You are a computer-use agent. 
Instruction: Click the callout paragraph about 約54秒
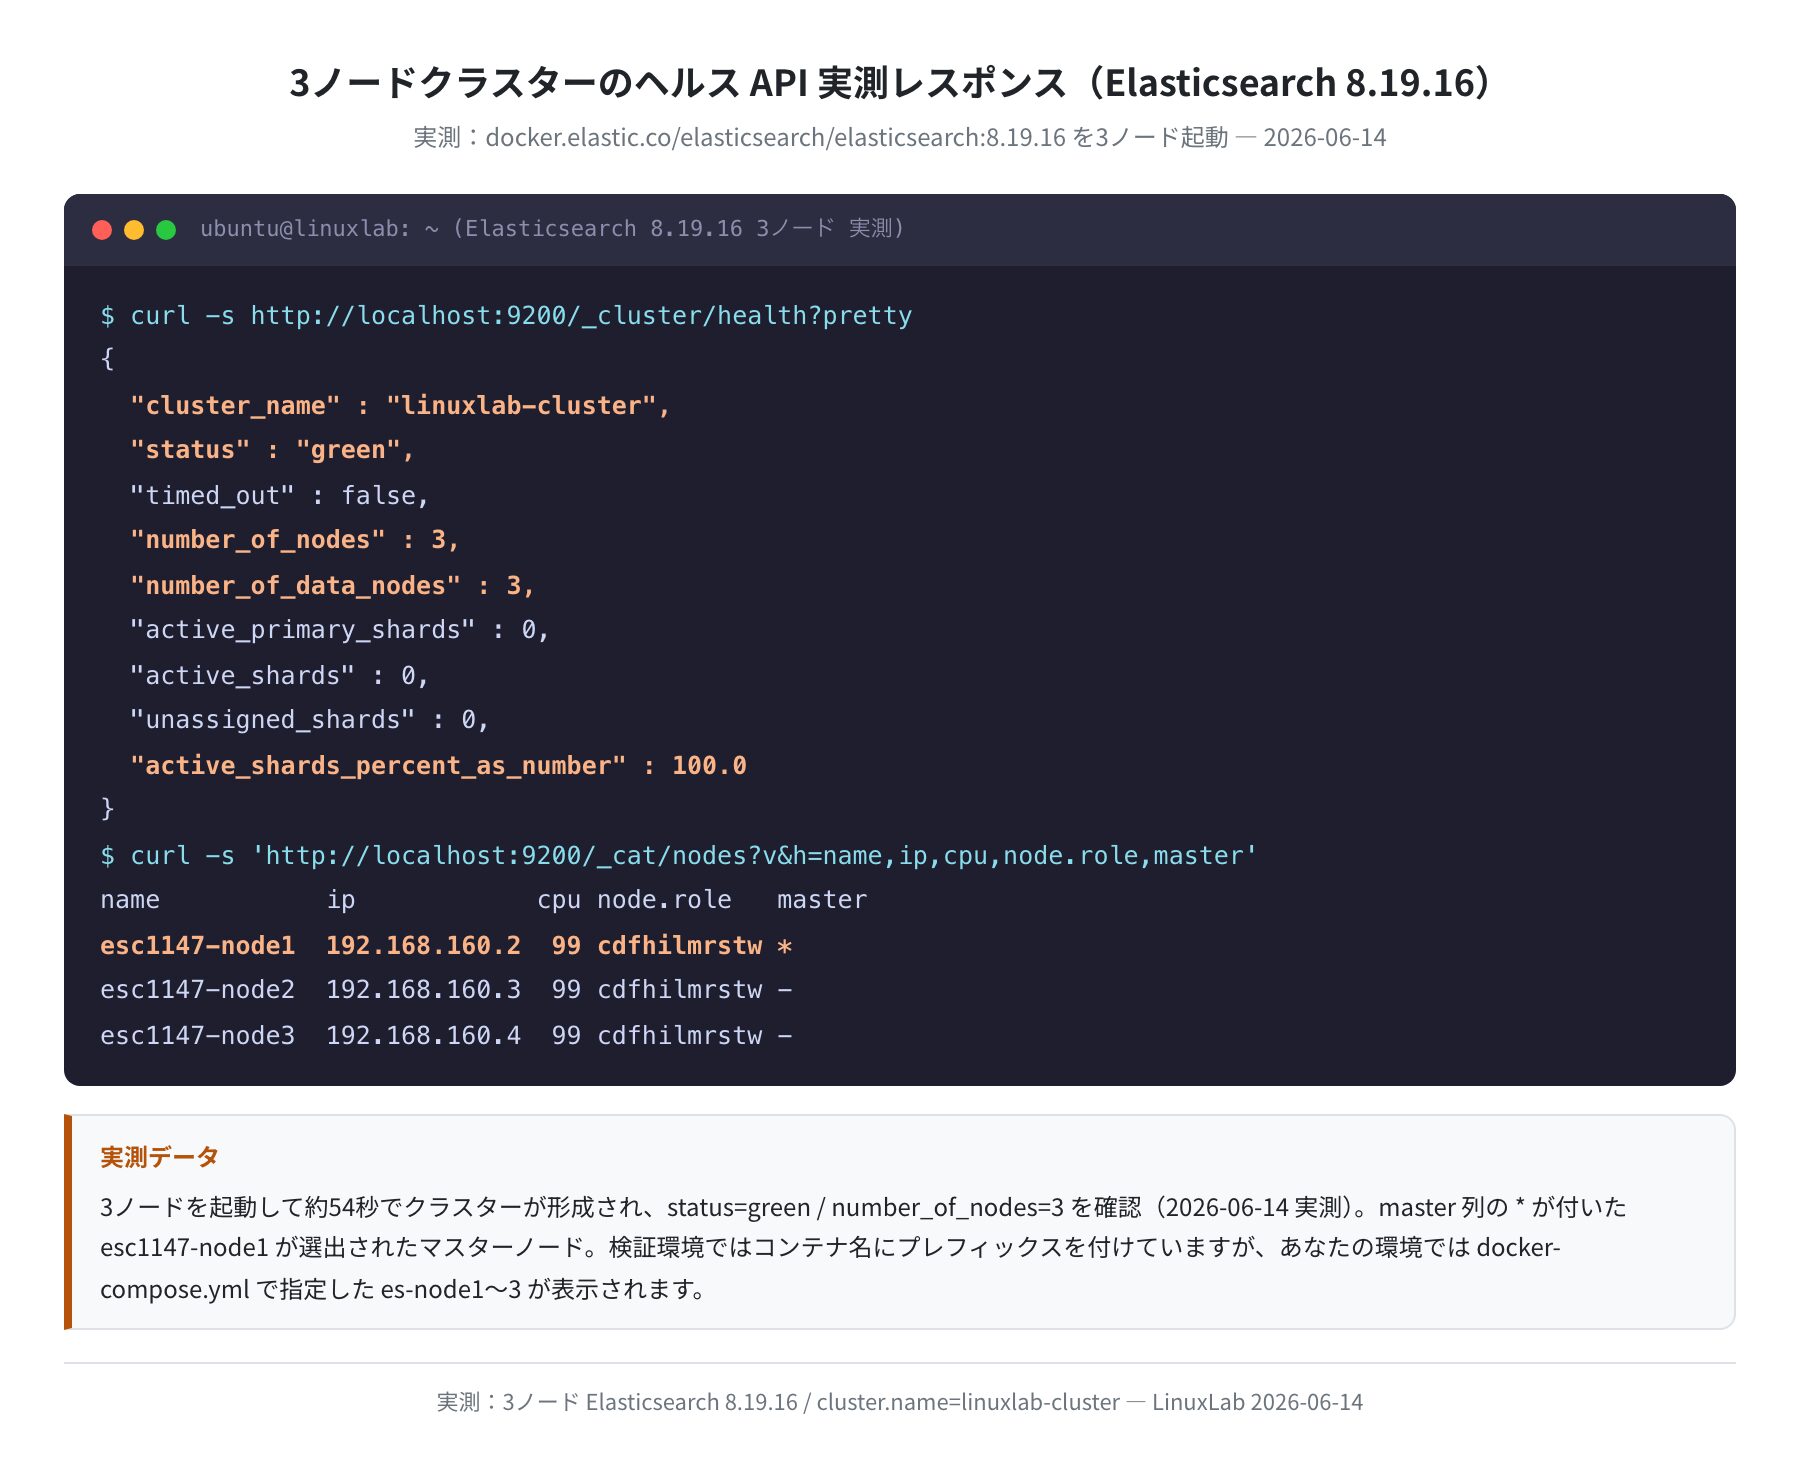click(863, 1248)
